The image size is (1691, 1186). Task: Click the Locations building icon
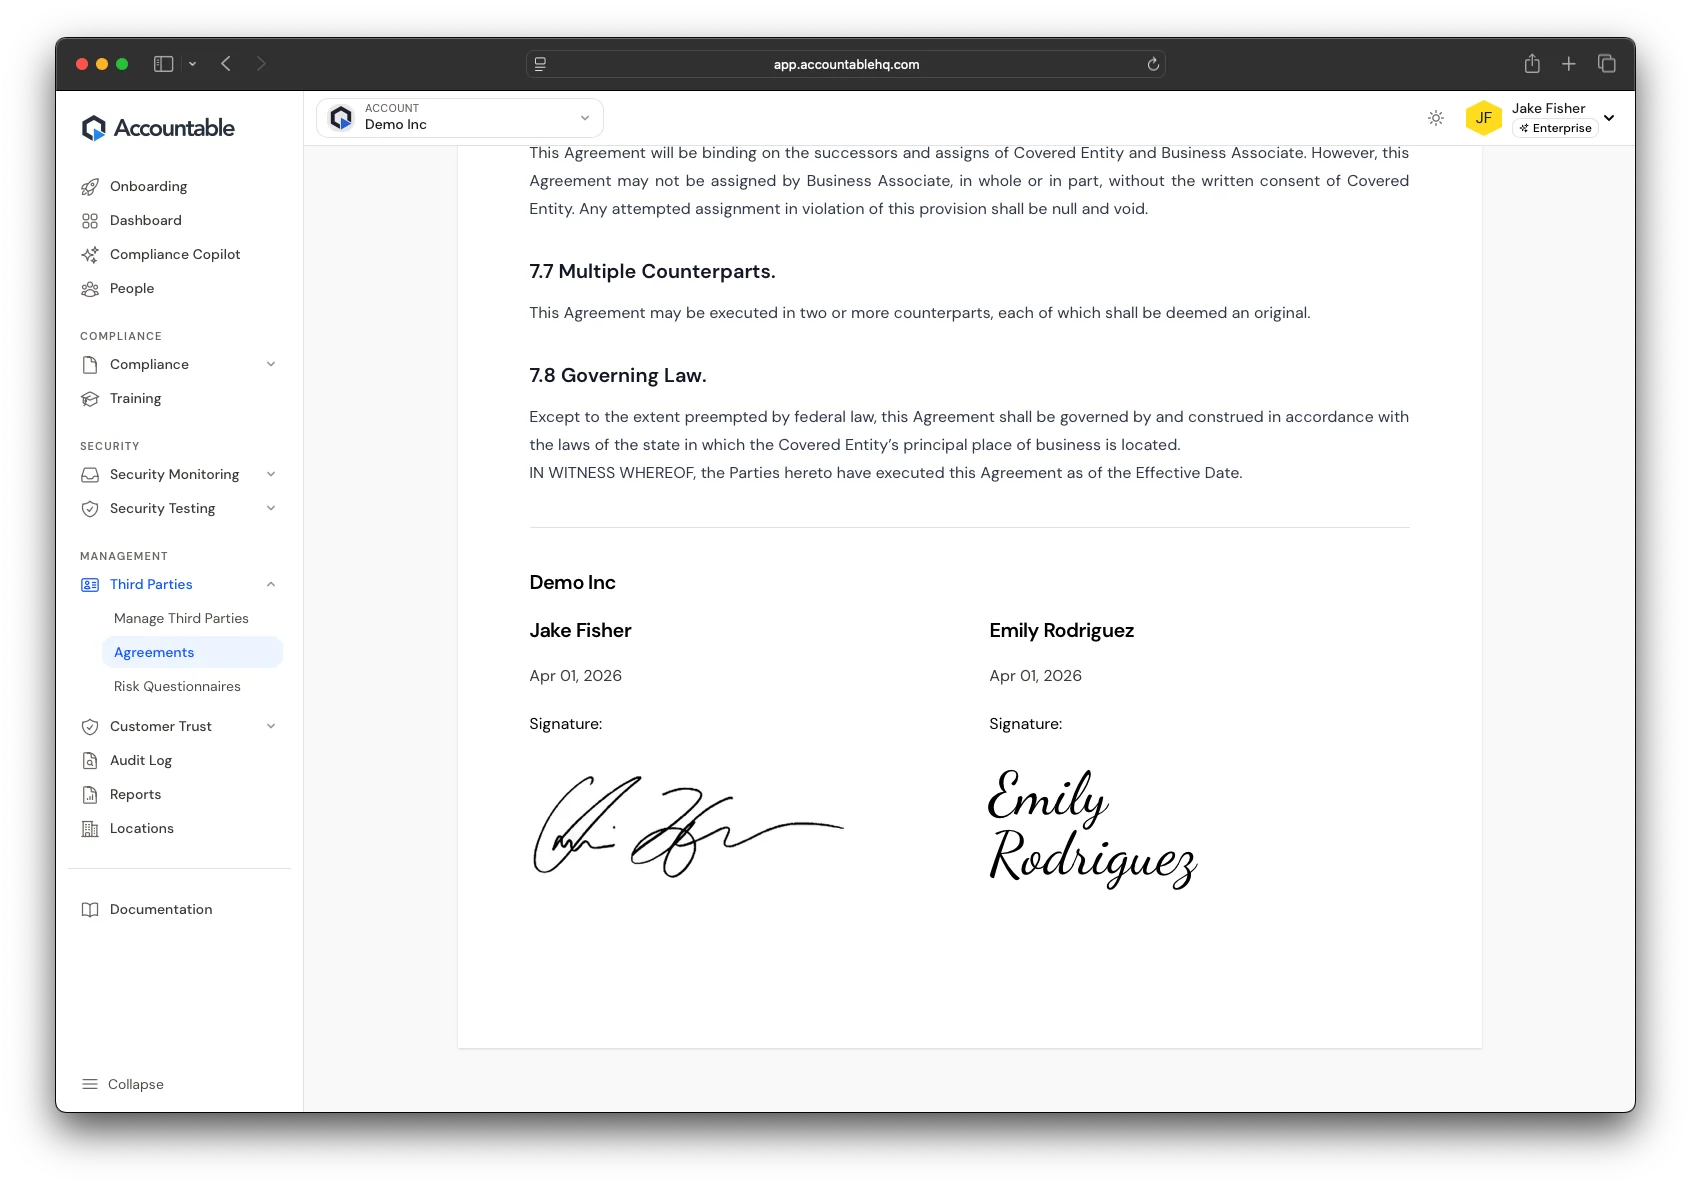tap(90, 829)
